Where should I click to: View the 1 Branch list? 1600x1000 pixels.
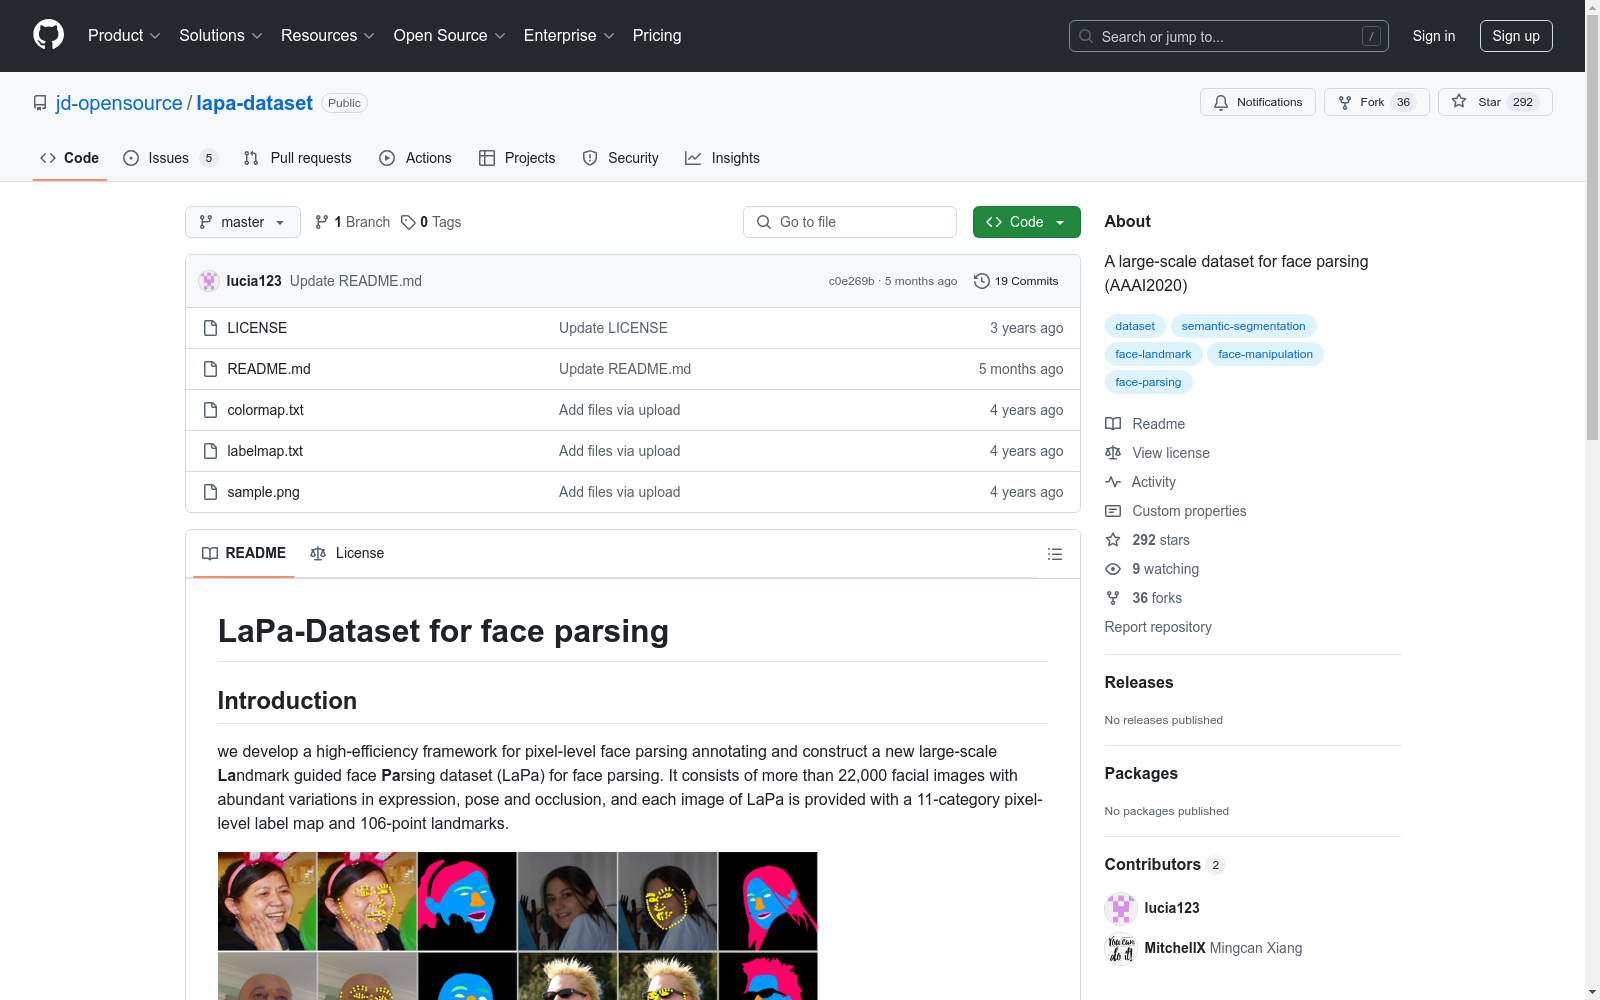tap(352, 222)
